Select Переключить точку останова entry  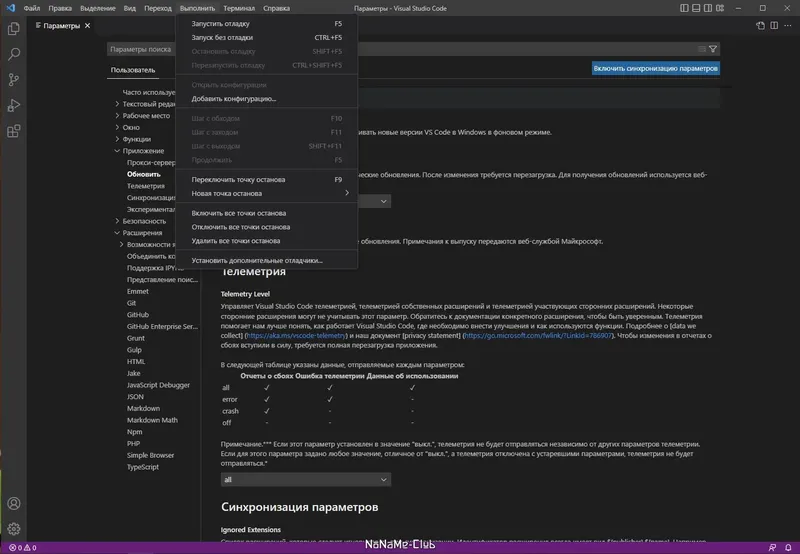point(266,180)
